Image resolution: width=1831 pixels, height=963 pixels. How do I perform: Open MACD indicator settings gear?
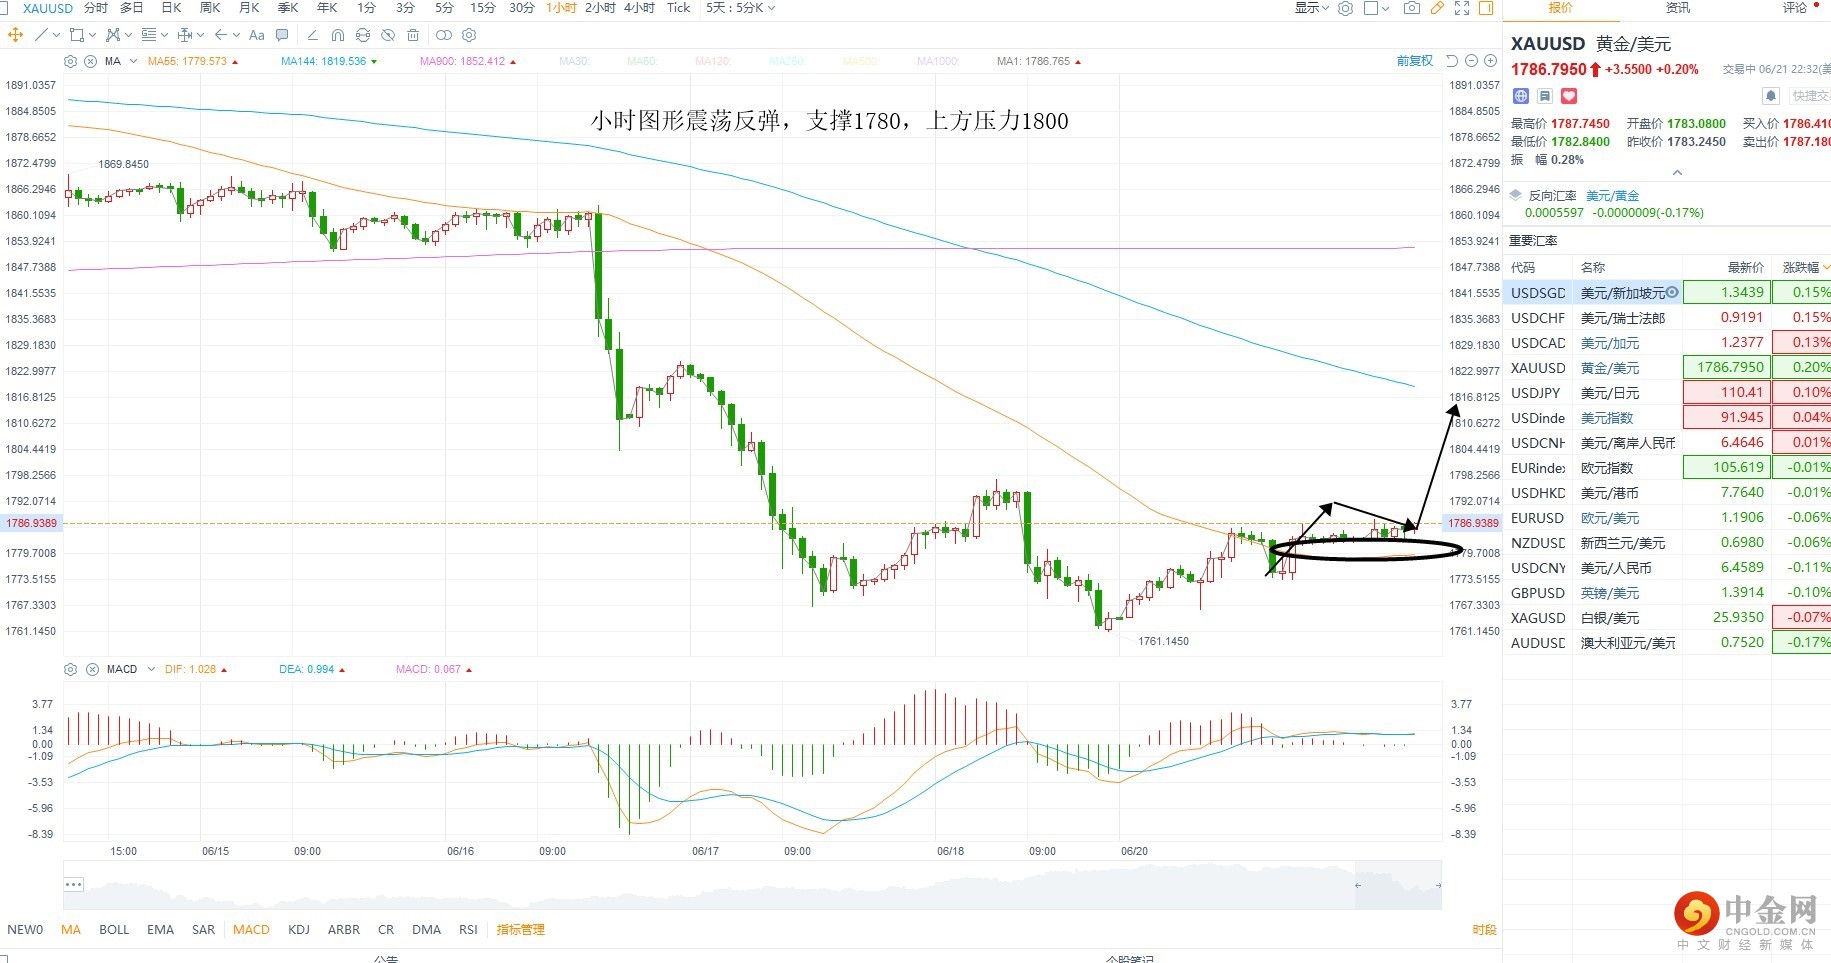(x=70, y=669)
